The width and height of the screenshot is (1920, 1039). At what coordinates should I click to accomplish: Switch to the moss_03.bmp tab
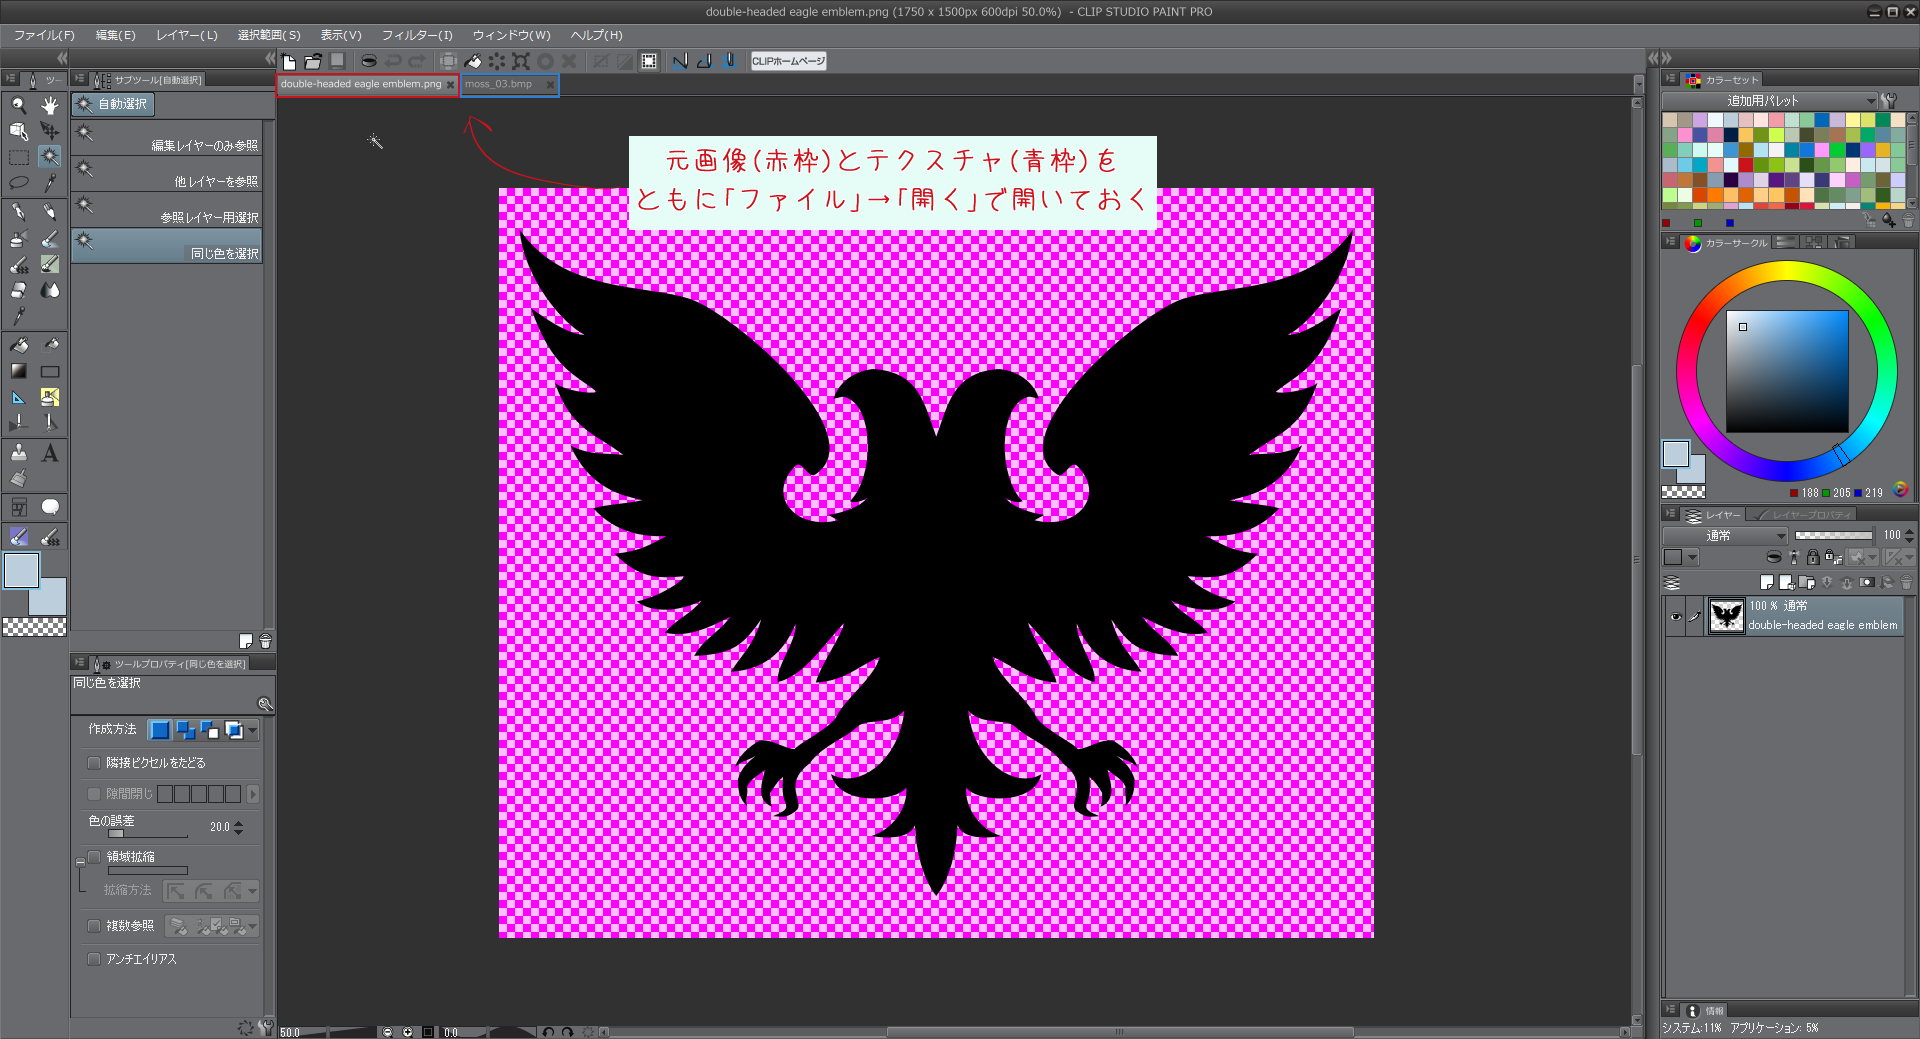(499, 85)
